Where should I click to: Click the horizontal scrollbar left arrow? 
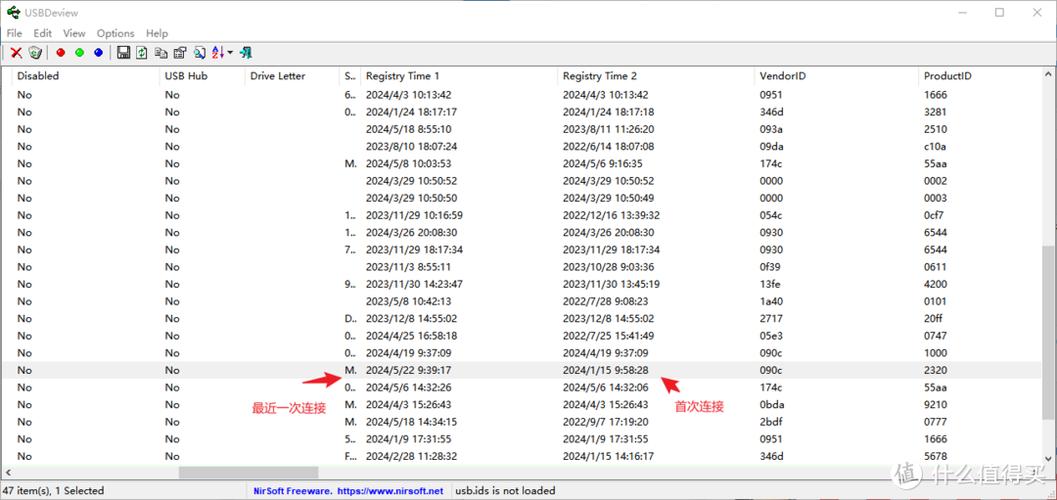[7, 474]
